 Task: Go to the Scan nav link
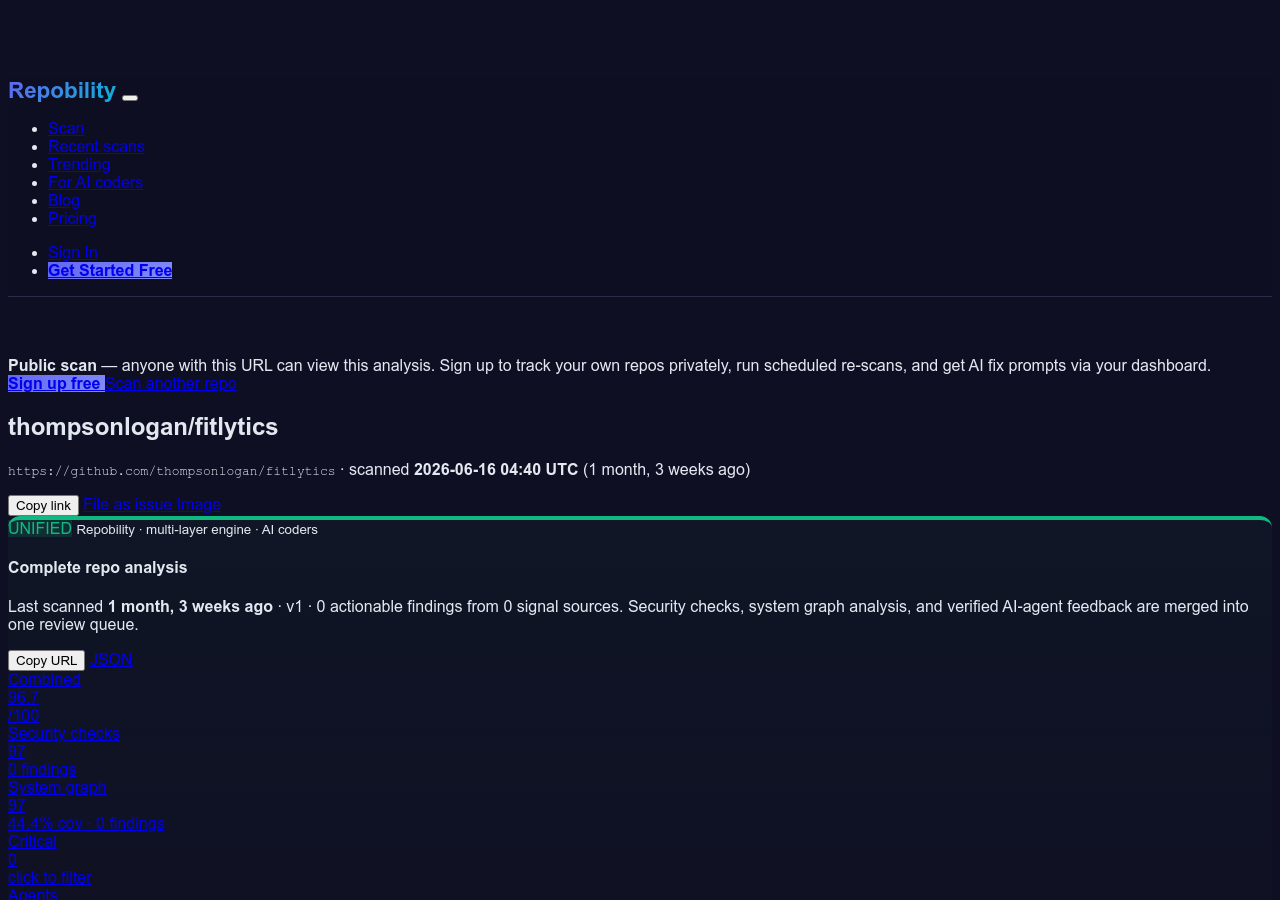[x=66, y=128]
